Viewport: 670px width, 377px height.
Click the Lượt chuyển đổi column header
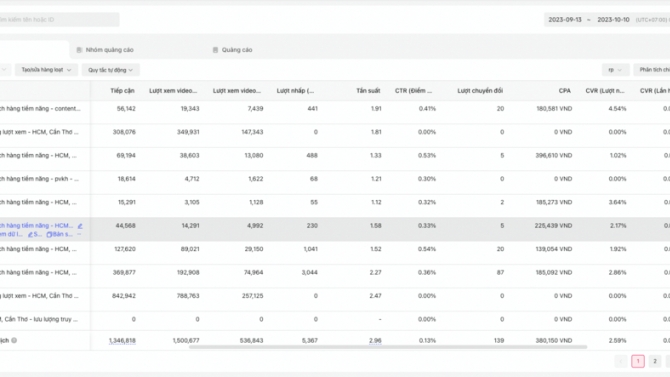pos(480,91)
